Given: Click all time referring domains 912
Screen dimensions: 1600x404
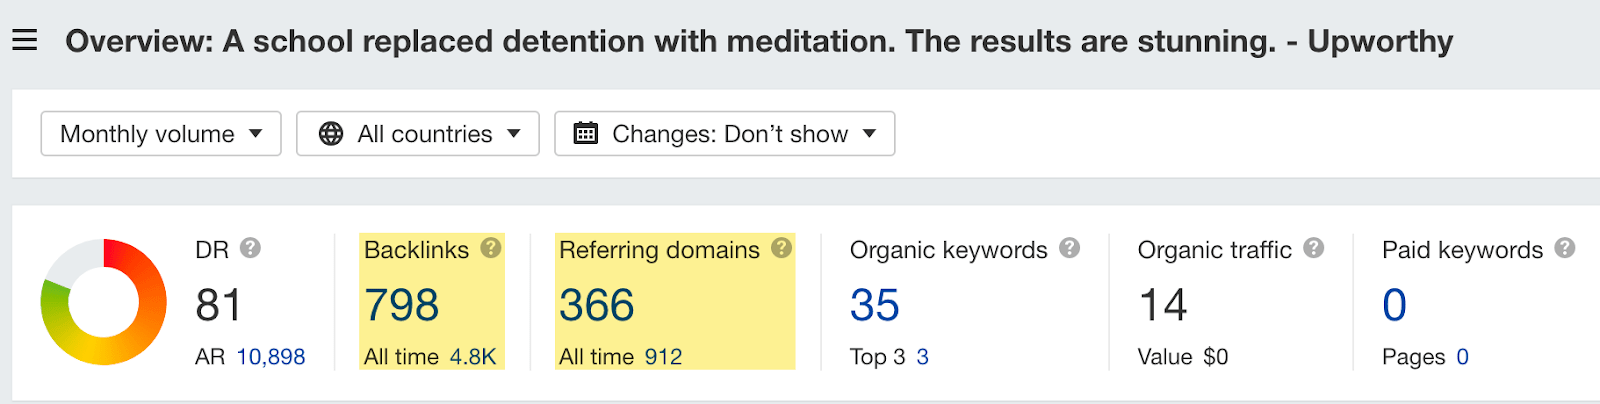Looking at the screenshot, I should (663, 357).
